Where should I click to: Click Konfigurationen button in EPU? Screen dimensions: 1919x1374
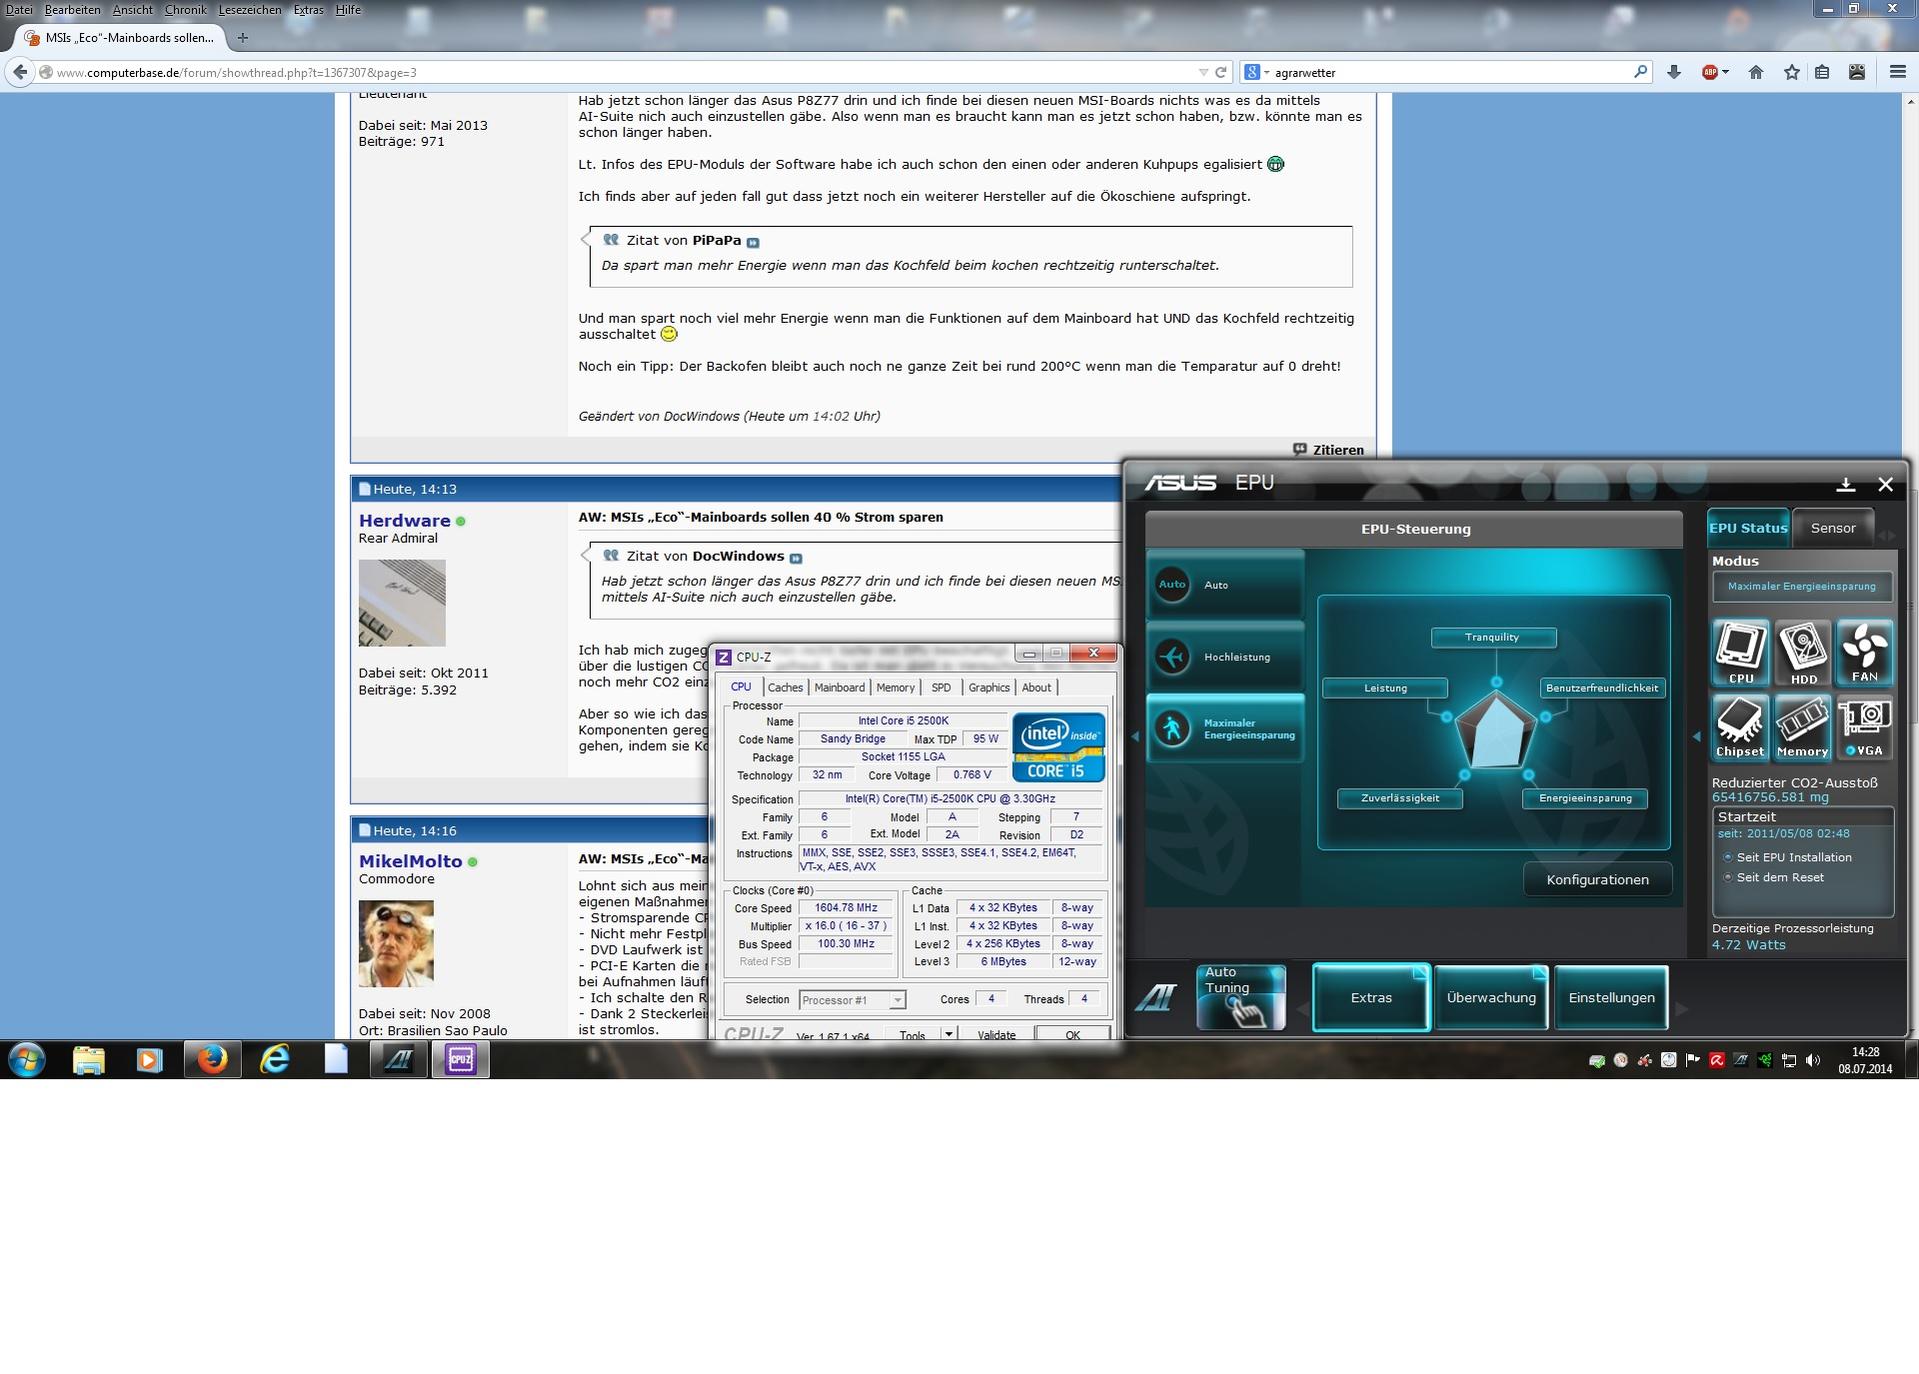coord(1597,880)
